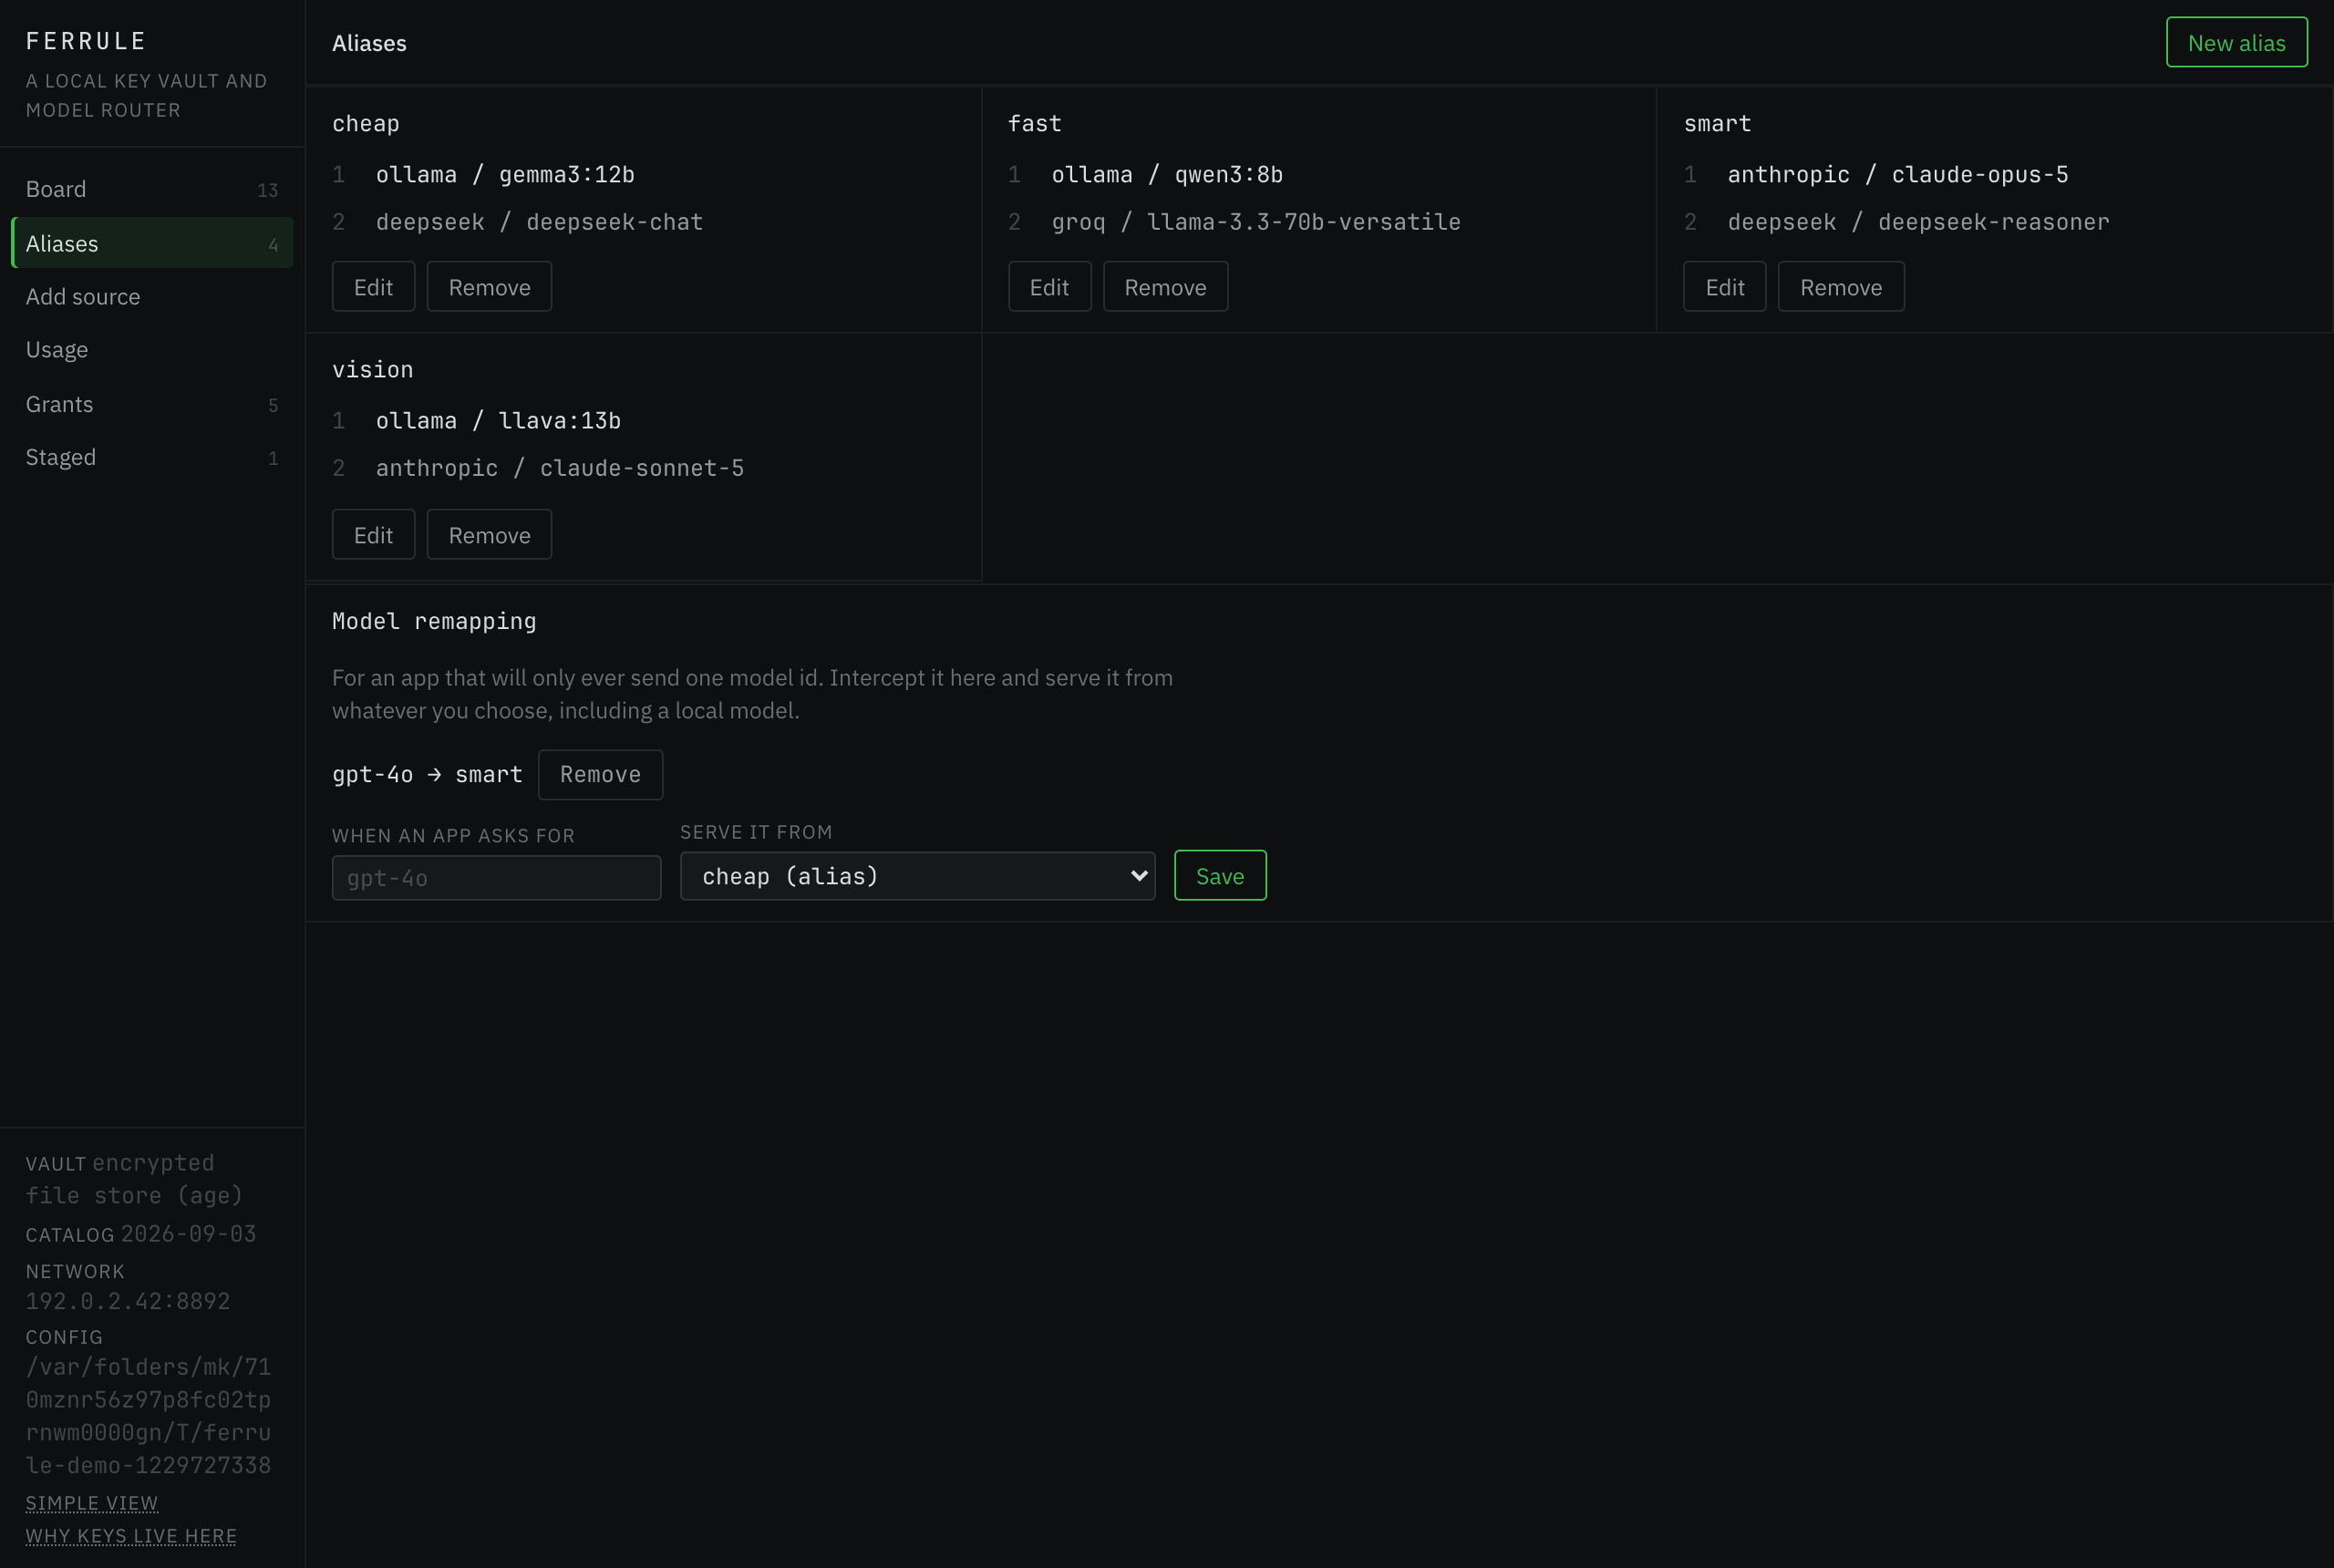The width and height of the screenshot is (2334, 1568).
Task: Click the 'cheap' alias name heading
Action: point(365,123)
